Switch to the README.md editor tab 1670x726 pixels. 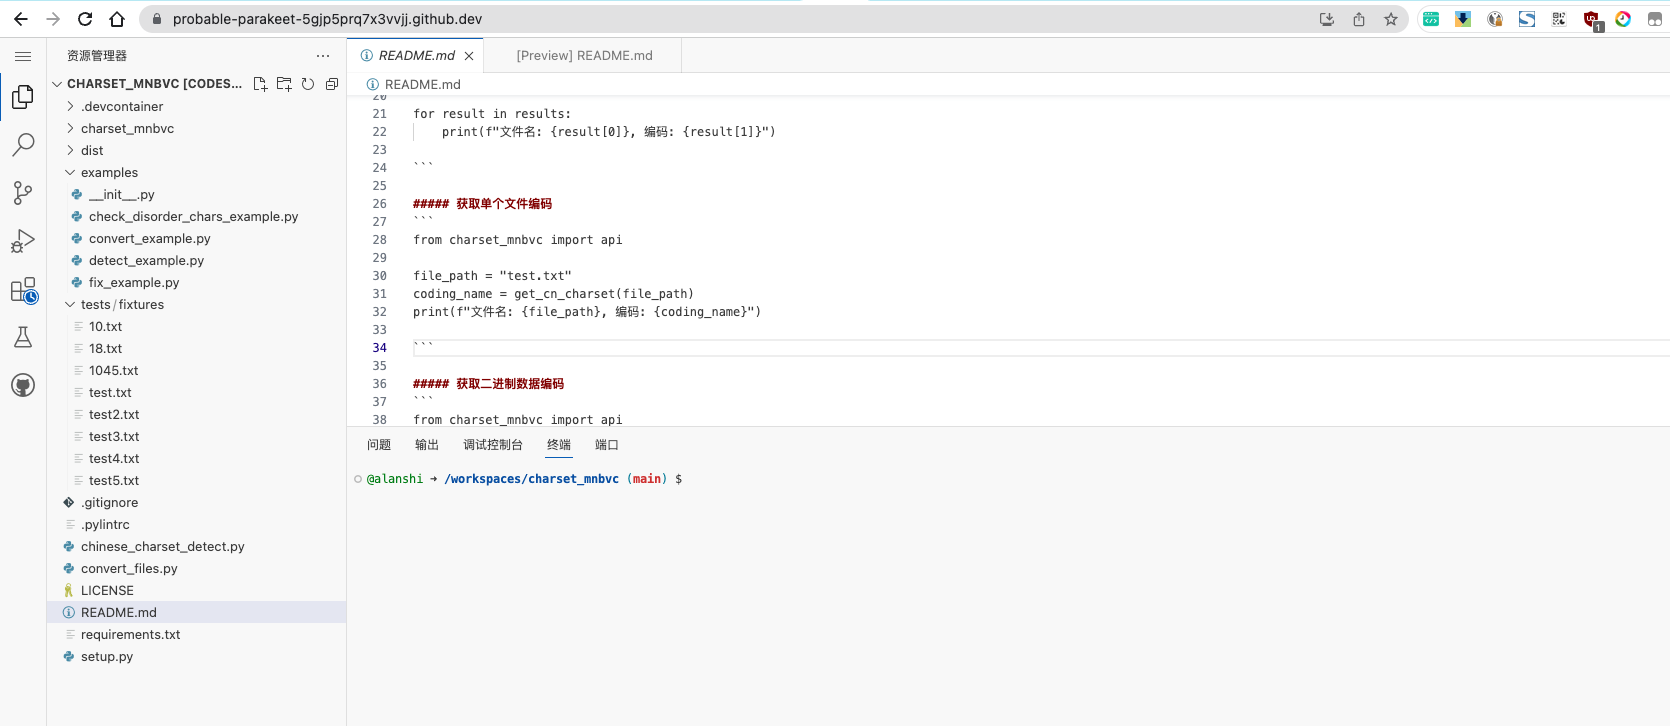coord(416,56)
